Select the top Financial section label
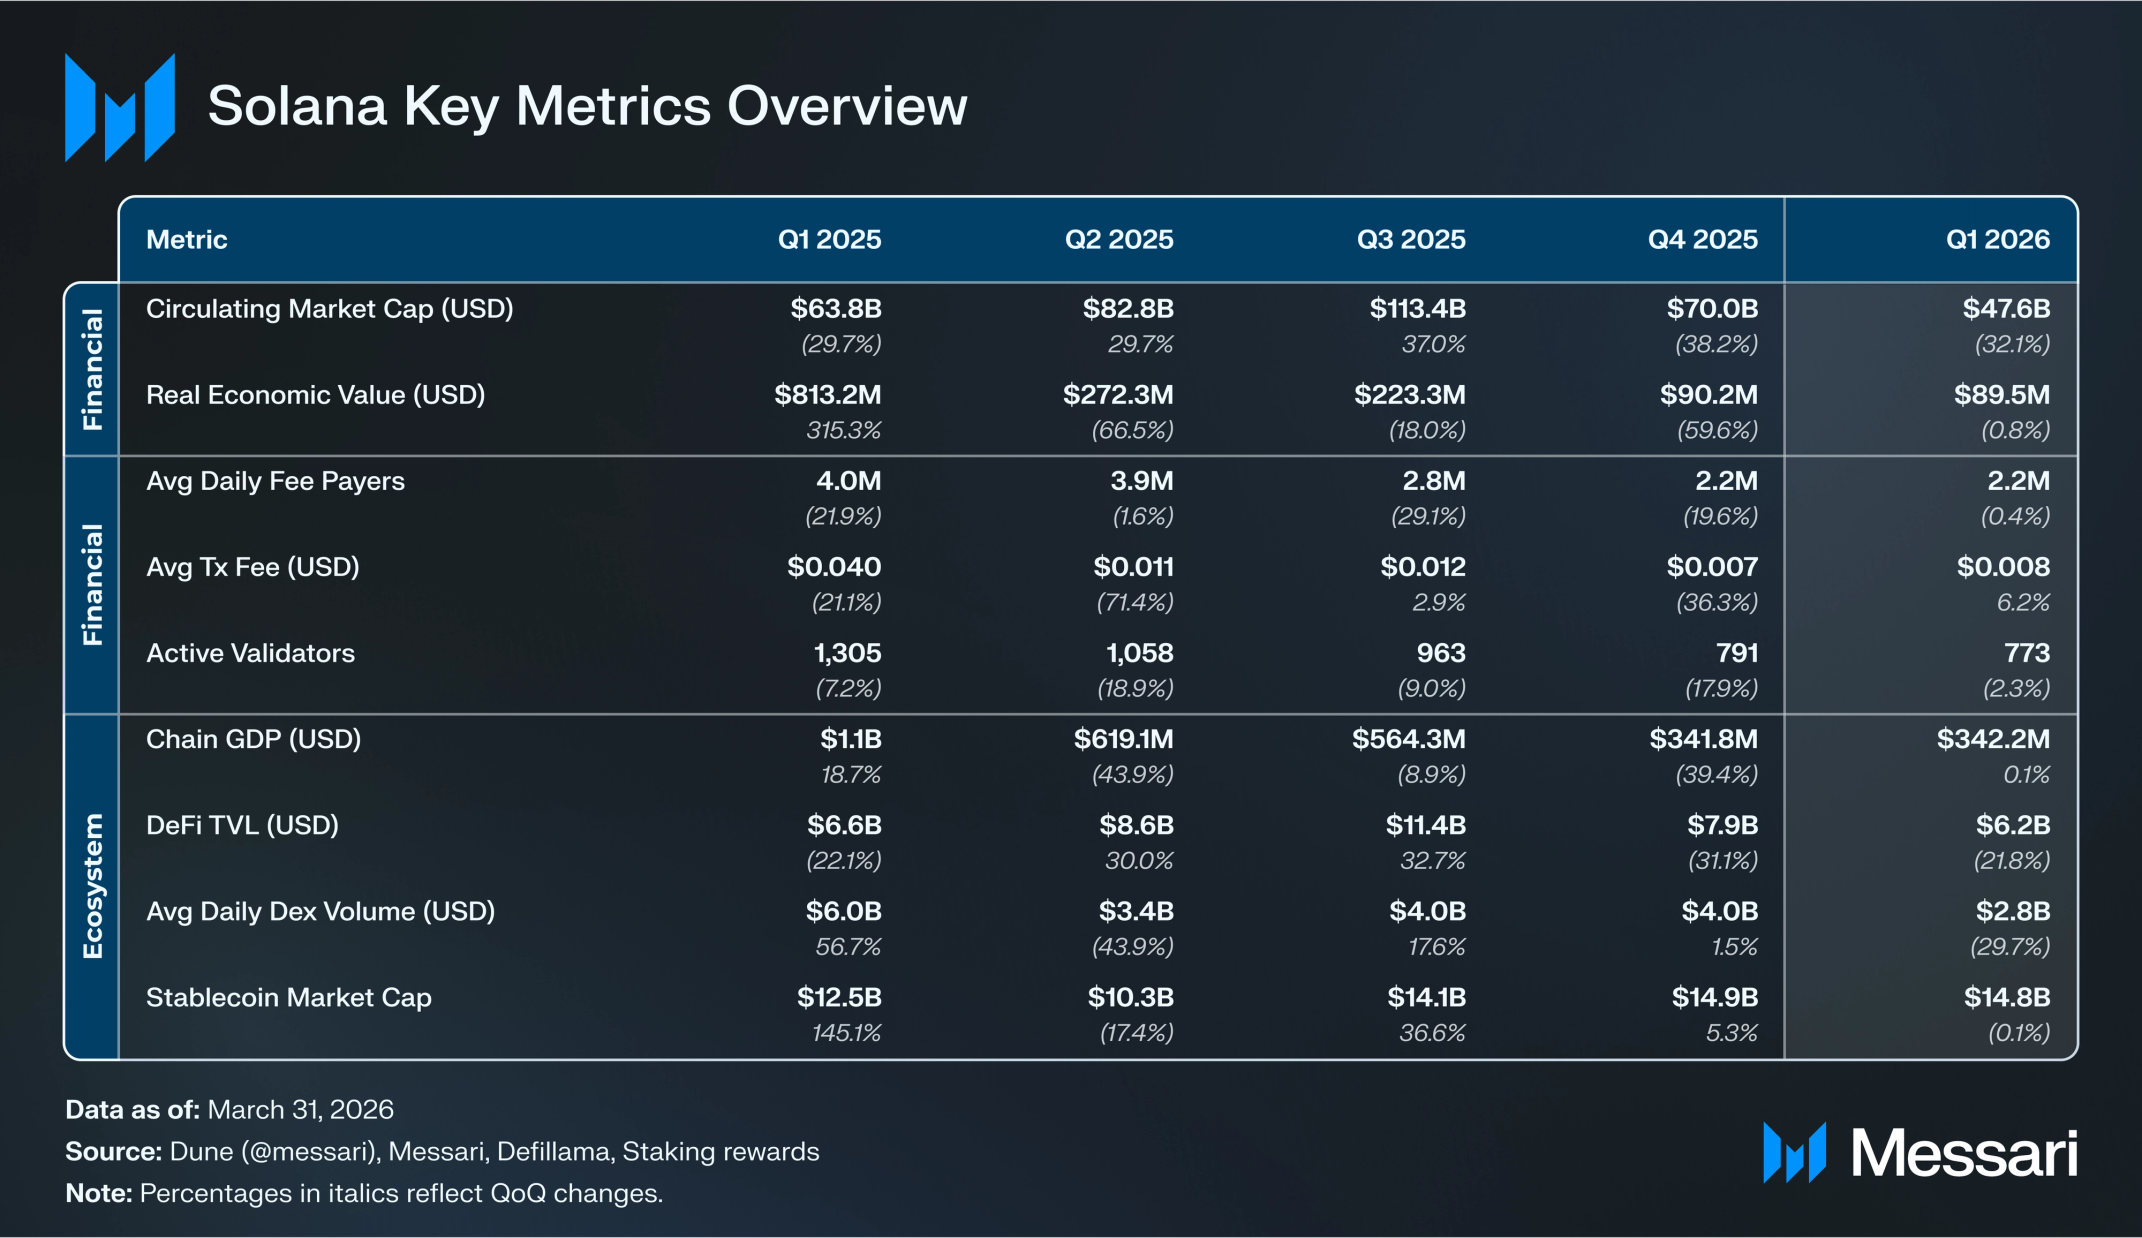The width and height of the screenshot is (2142, 1238). (x=92, y=369)
